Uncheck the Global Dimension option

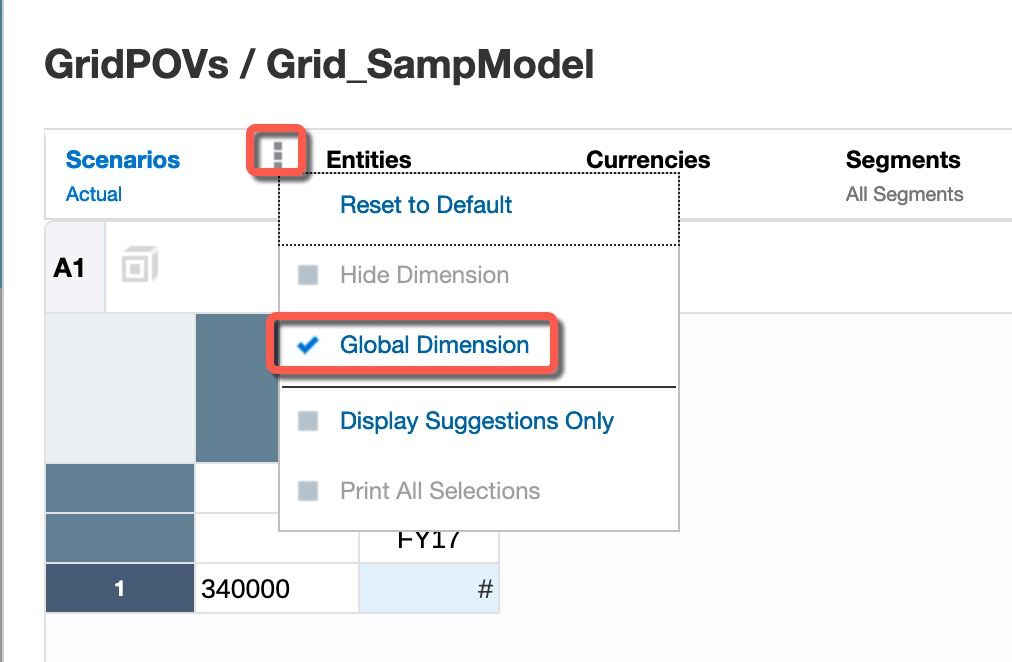coord(308,346)
